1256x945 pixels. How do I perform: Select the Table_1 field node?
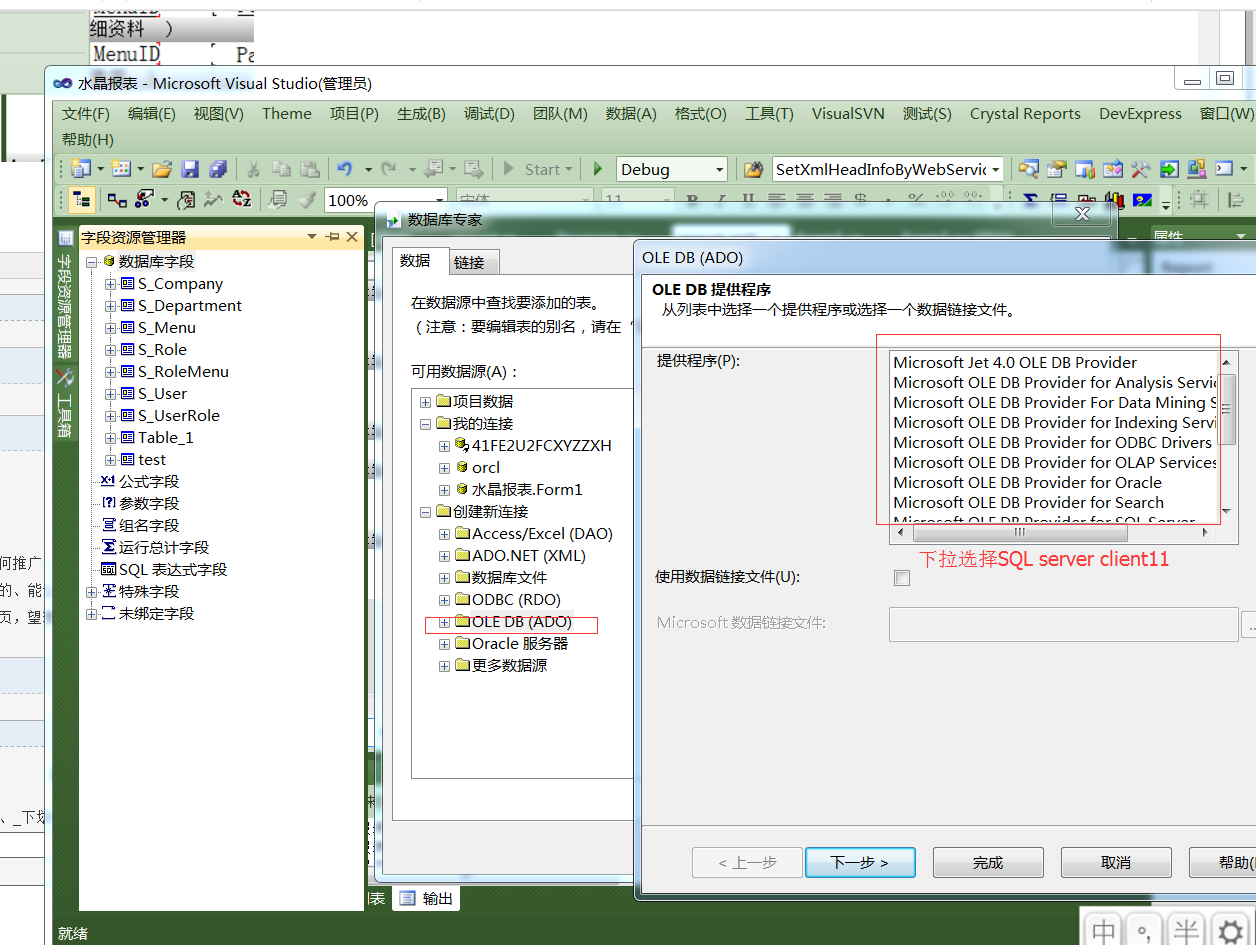click(x=166, y=438)
